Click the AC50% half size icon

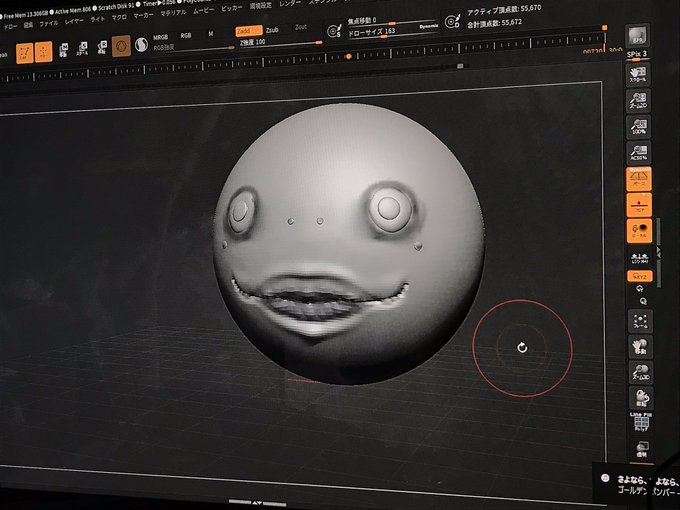point(639,153)
